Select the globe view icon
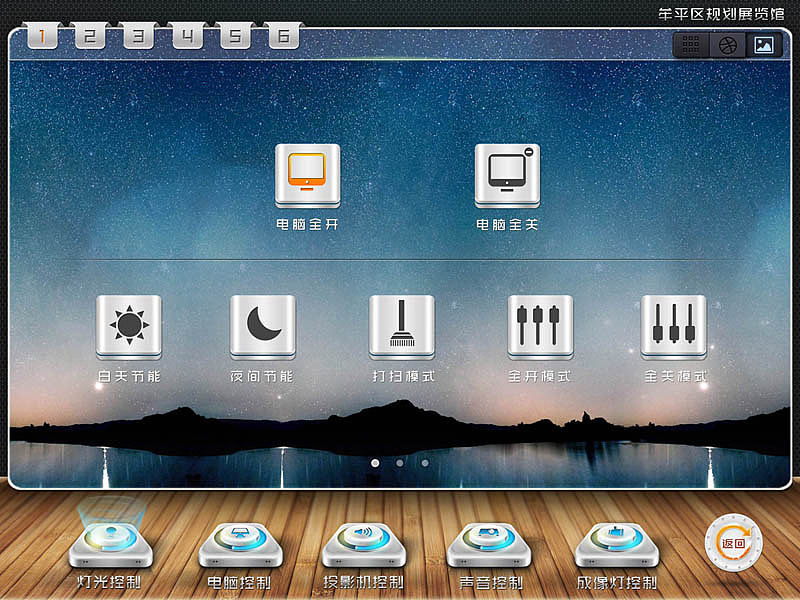This screenshot has width=800, height=600. (728, 45)
